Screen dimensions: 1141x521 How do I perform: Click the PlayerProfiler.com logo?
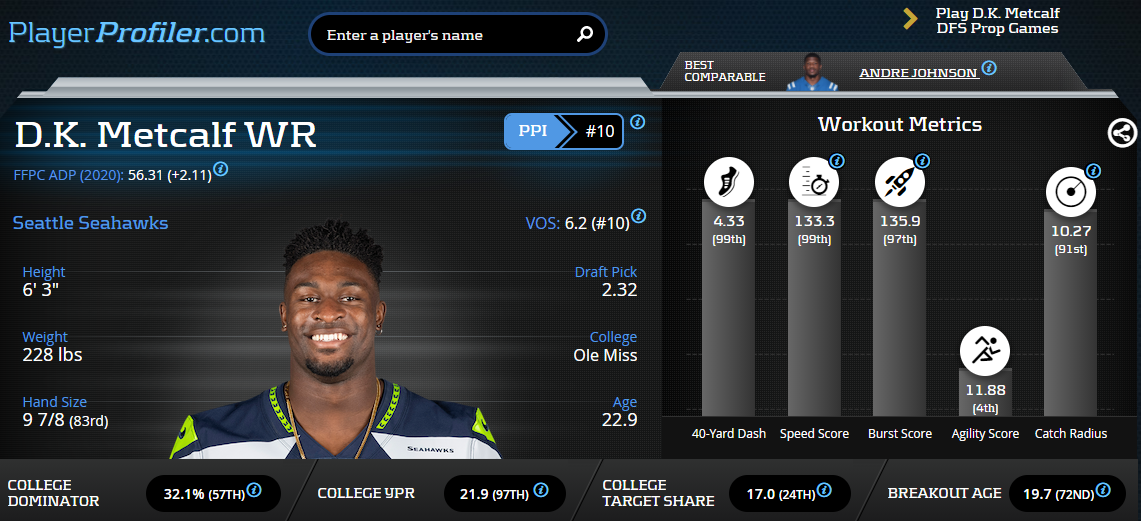point(137,33)
